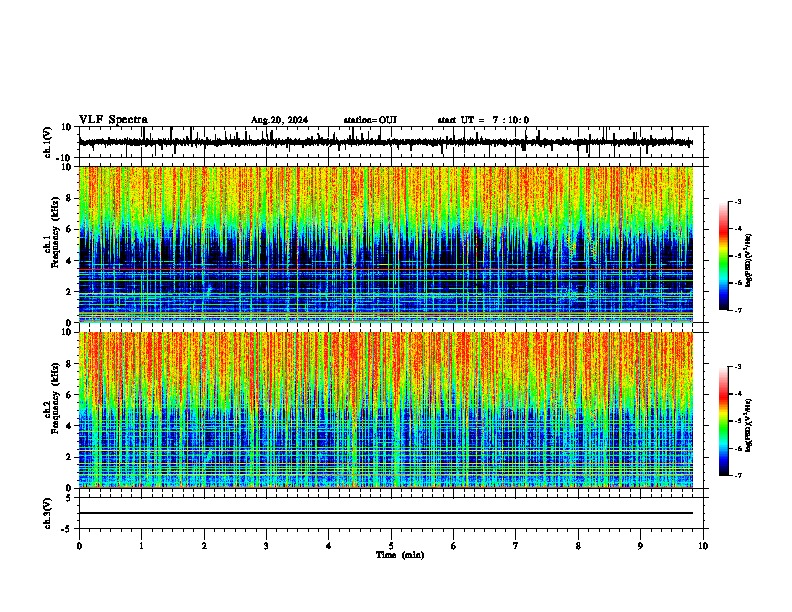Viewport: 792px width, 612px height.
Task: Click the ch.2 frequency tick label "8"
Action: pos(70,364)
